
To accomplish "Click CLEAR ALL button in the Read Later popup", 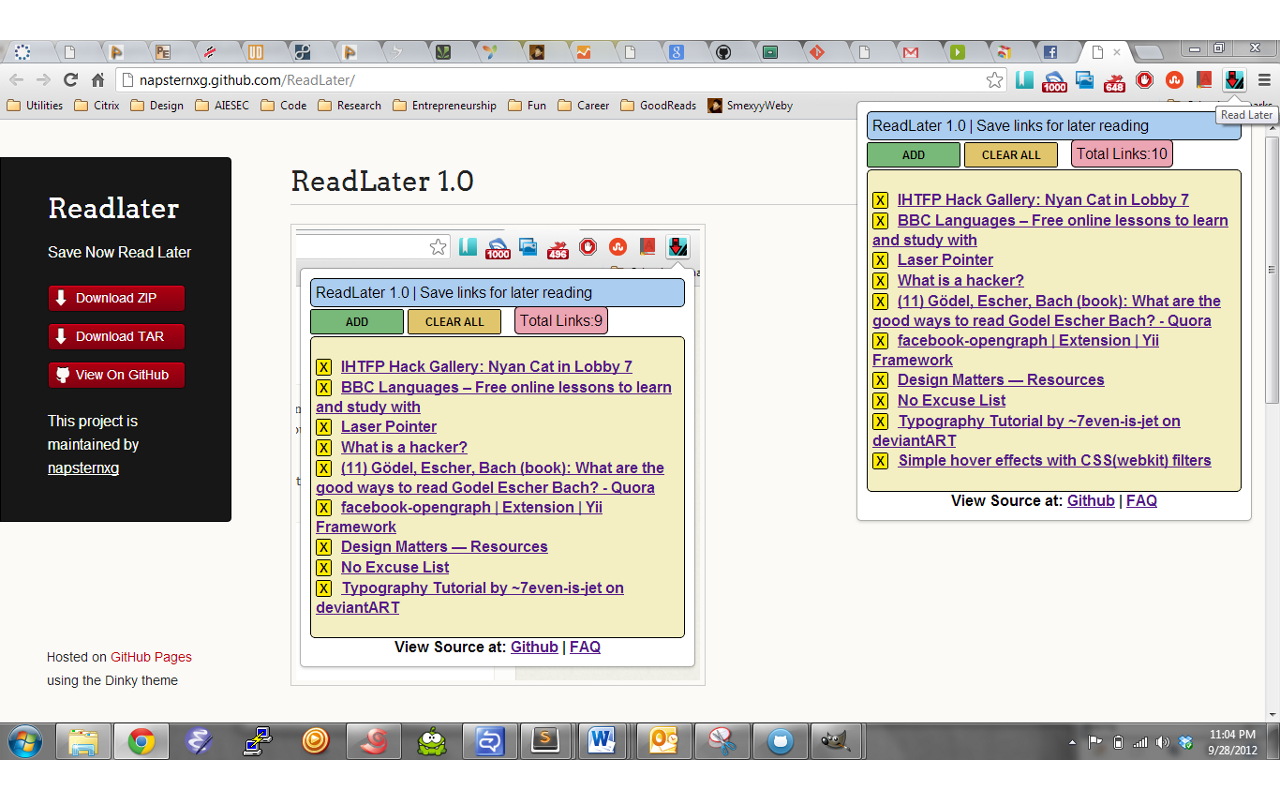I will point(1011,155).
